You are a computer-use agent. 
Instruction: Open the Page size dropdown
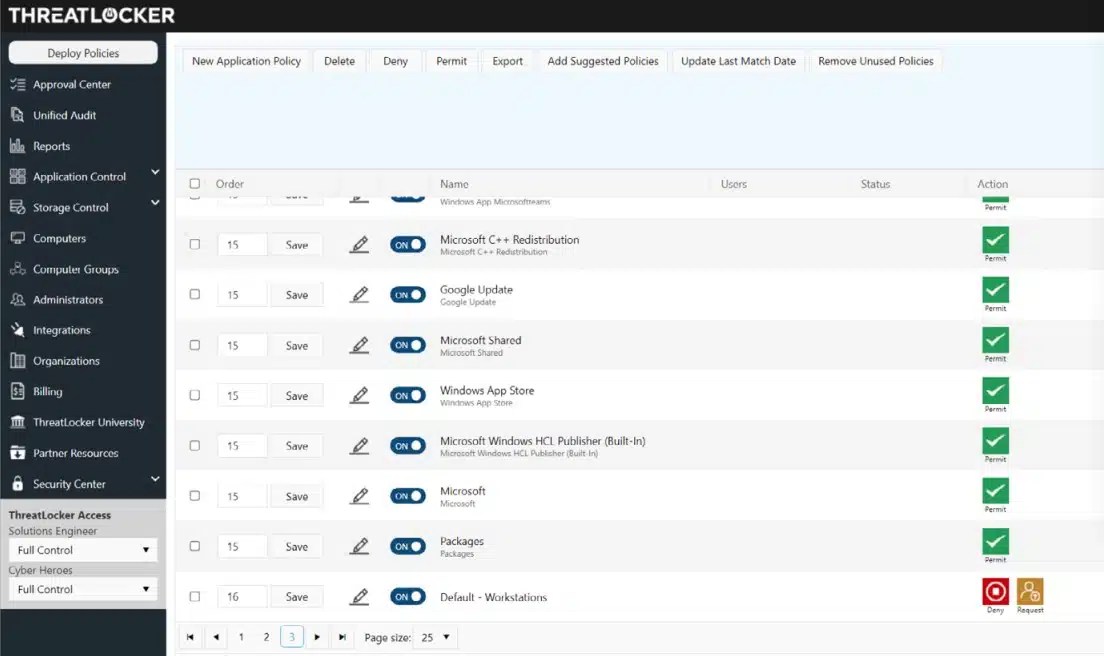click(x=433, y=636)
